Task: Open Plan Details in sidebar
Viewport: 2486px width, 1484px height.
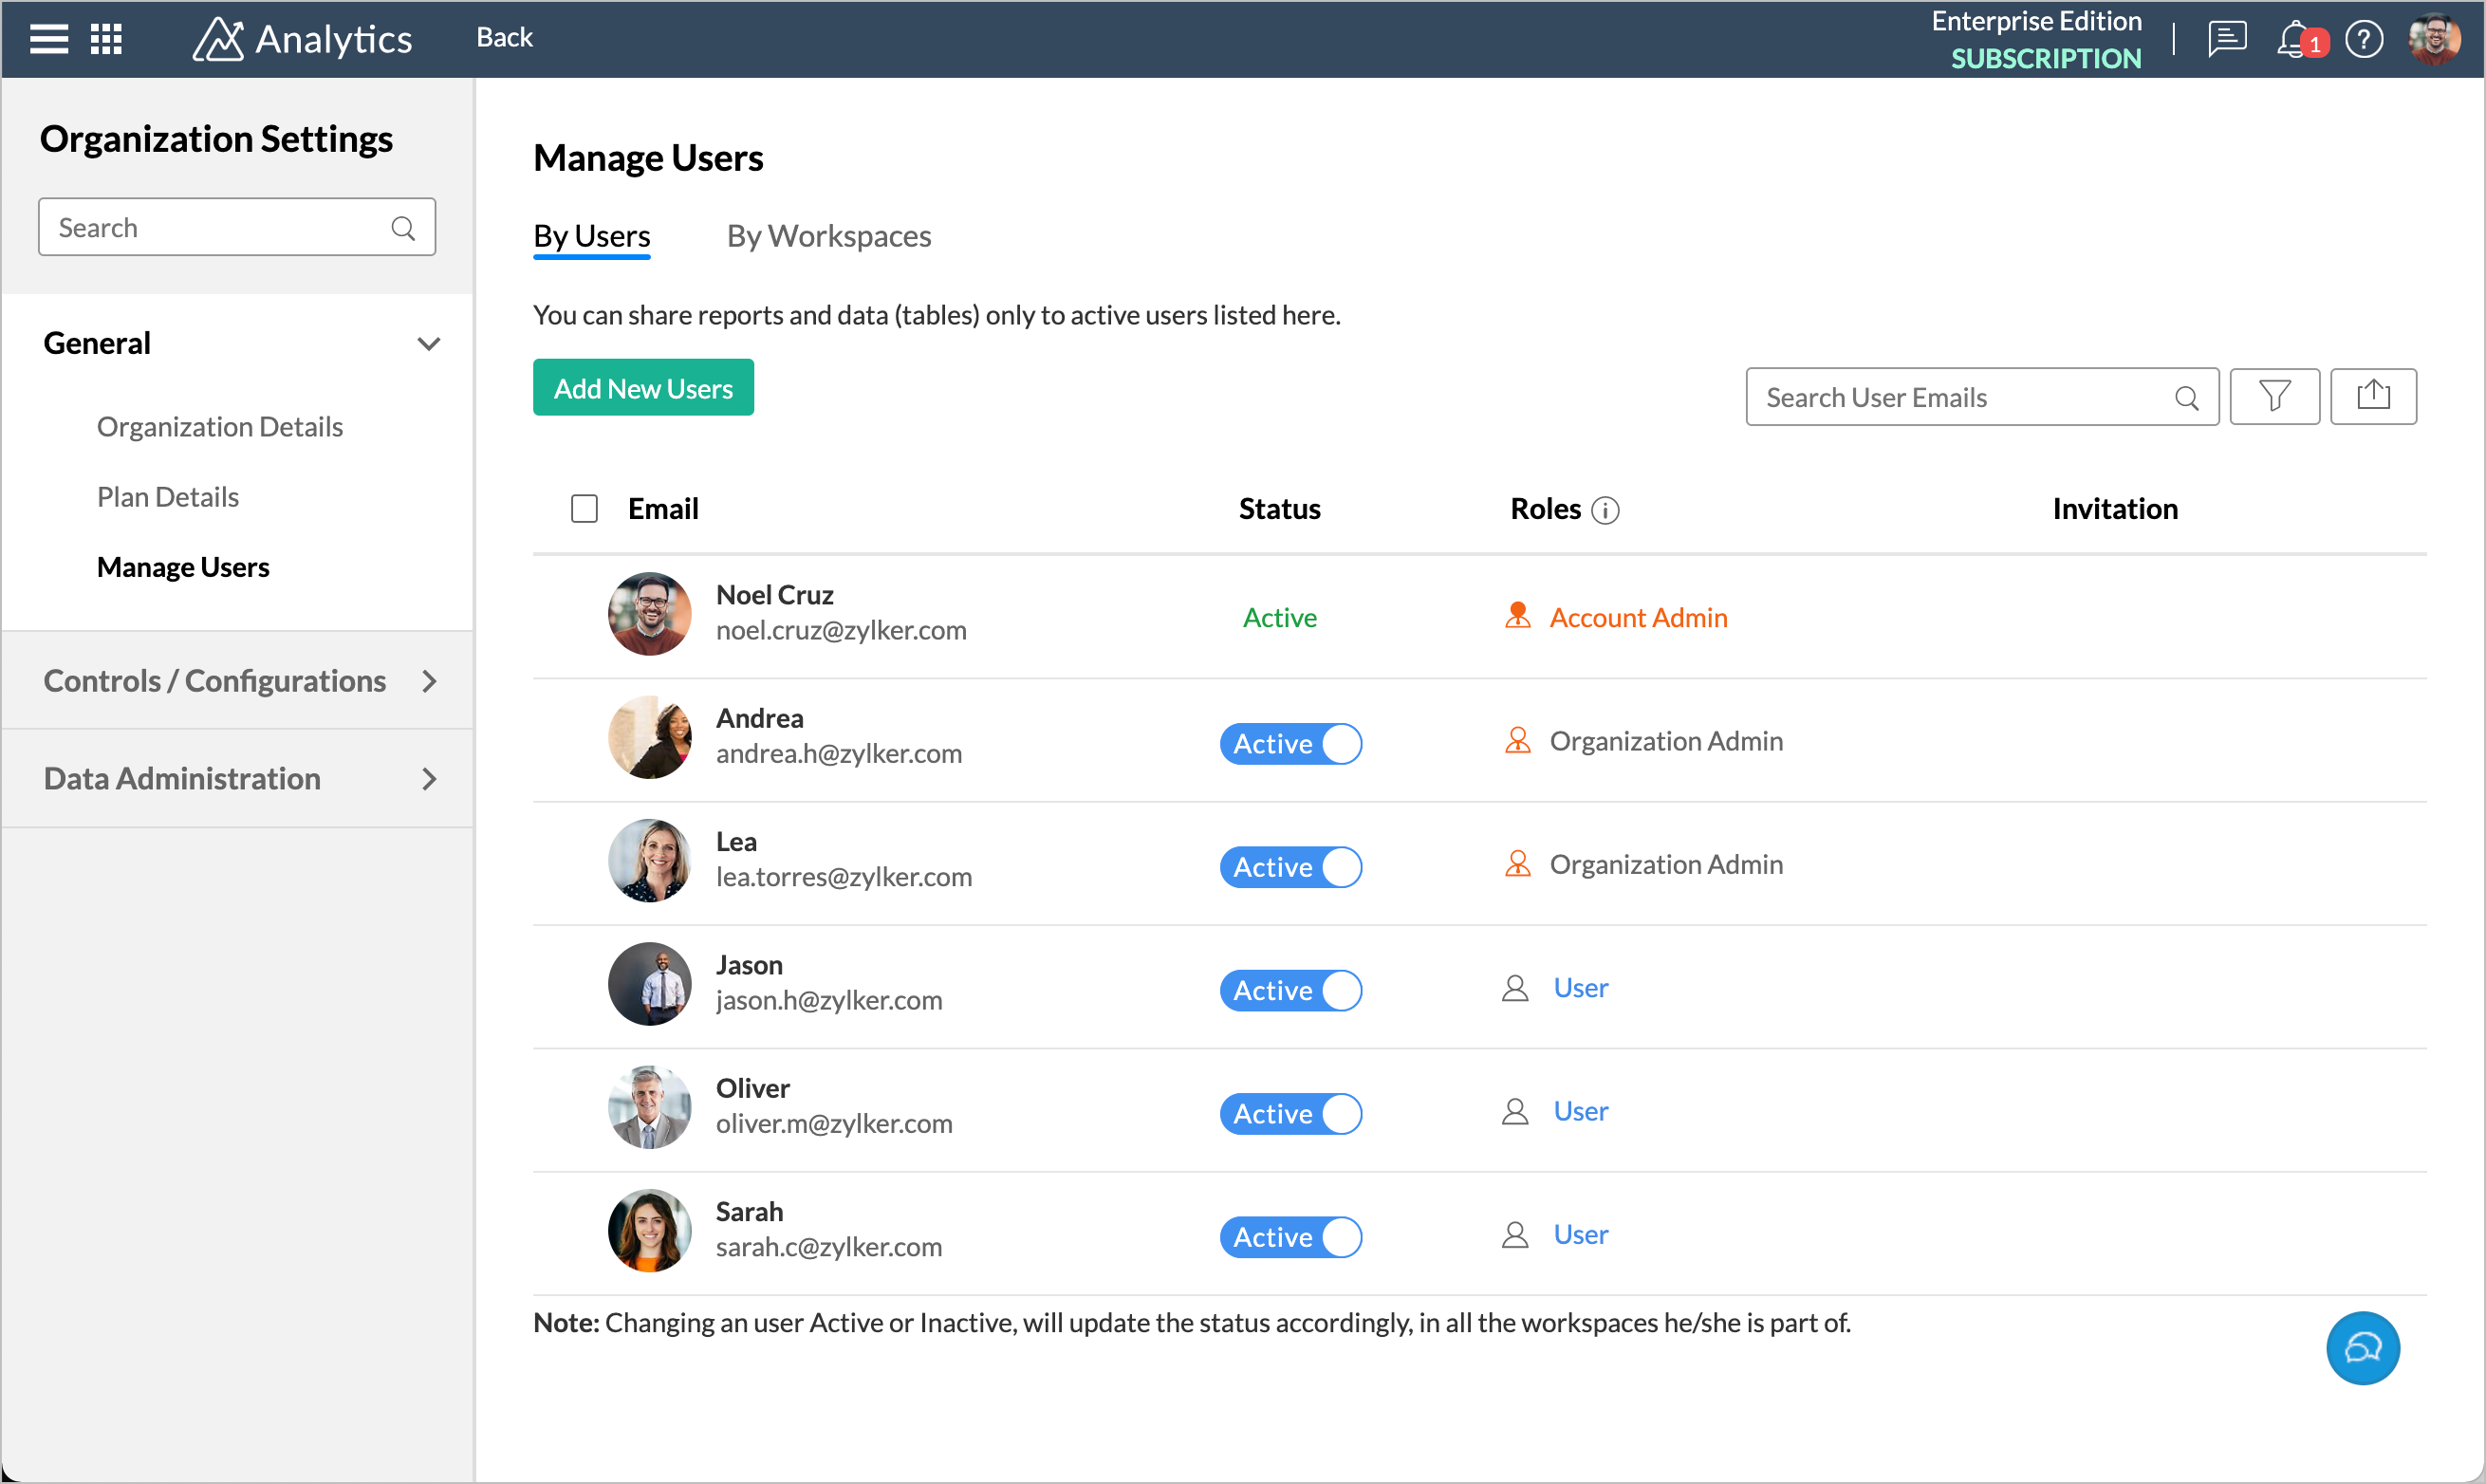Action: (x=168, y=497)
